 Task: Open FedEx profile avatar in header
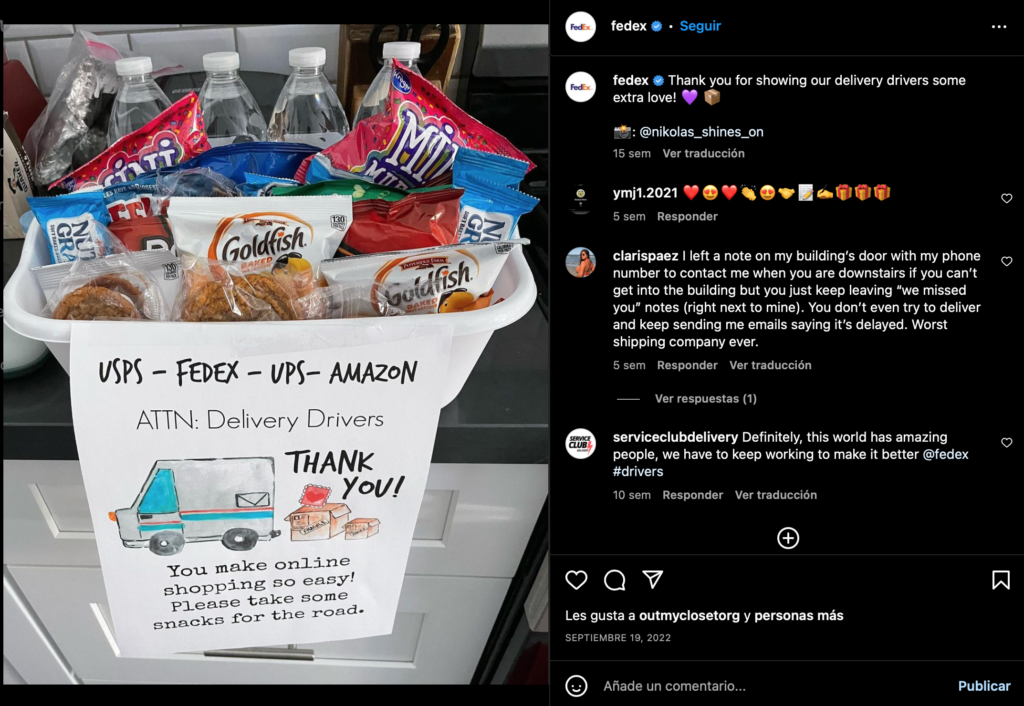[x=580, y=27]
